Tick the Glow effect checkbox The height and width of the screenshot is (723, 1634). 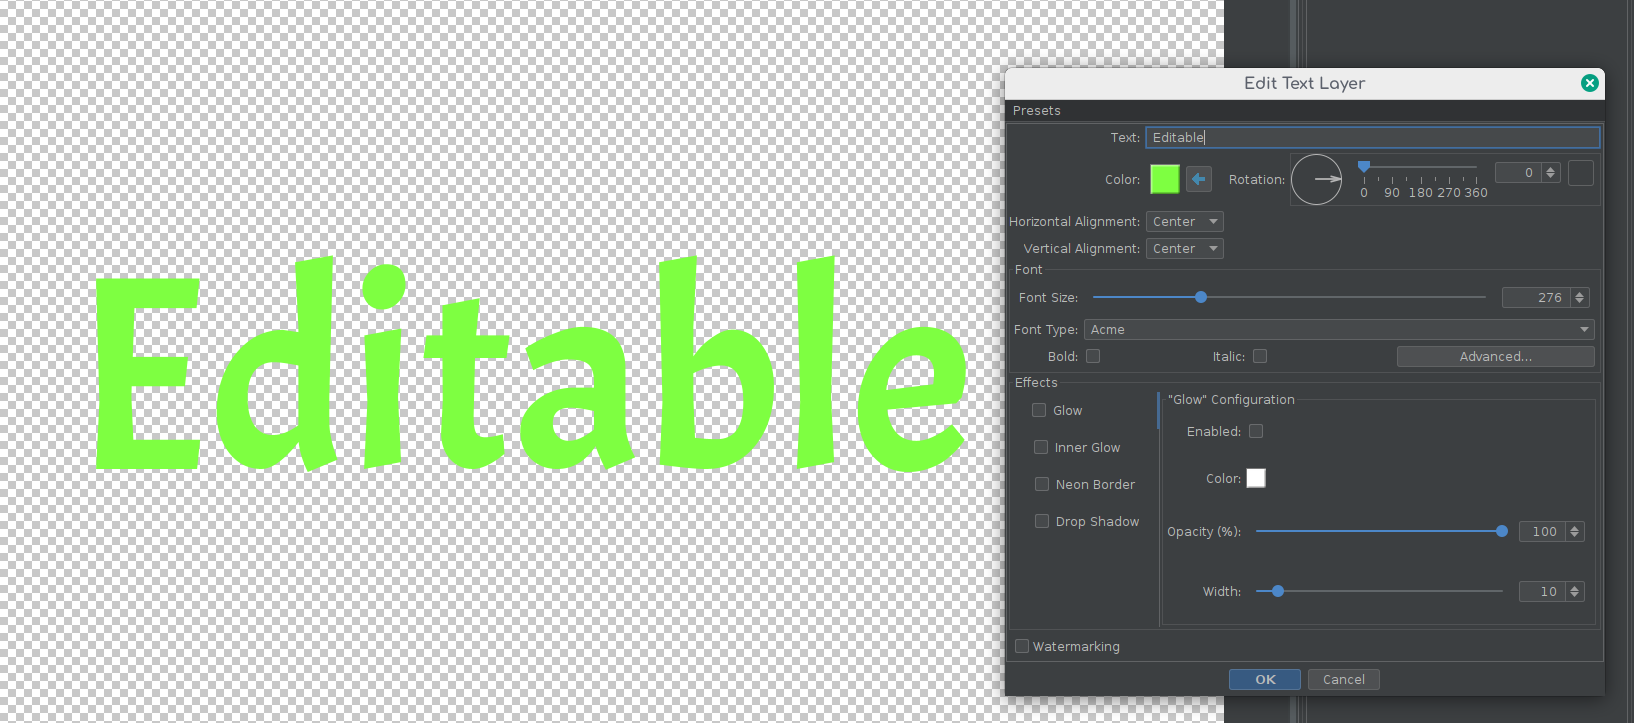(x=1039, y=410)
